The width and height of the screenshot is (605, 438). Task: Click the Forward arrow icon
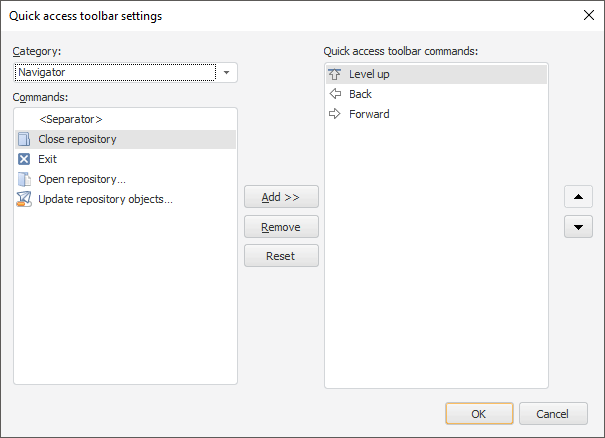[x=335, y=114]
